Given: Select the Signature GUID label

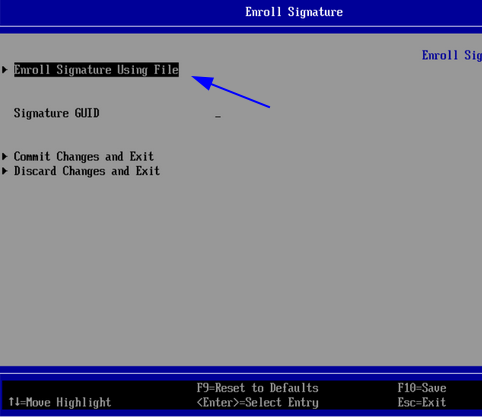Looking at the screenshot, I should pyautogui.click(x=56, y=113).
